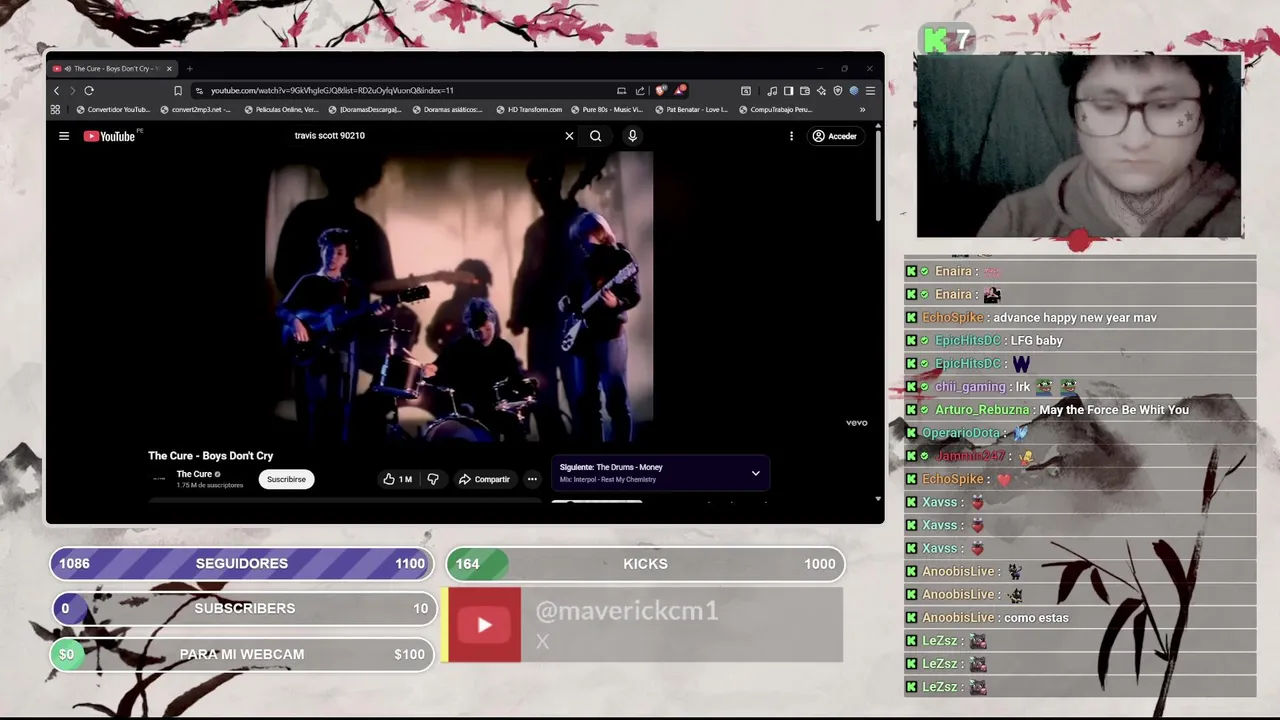Viewport: 1280px width, 720px height.
Task: Reload the page in the browser
Action: [89, 90]
